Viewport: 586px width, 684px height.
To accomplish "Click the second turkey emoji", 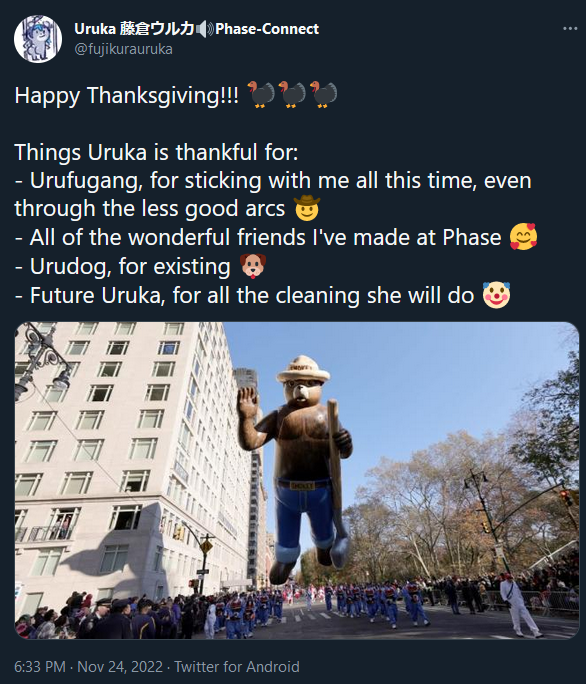I will pyautogui.click(x=292, y=94).
